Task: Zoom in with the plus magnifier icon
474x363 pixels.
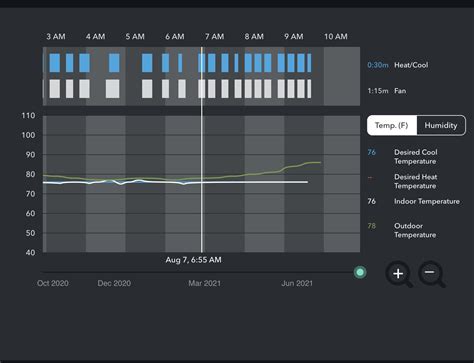Action: pyautogui.click(x=399, y=274)
